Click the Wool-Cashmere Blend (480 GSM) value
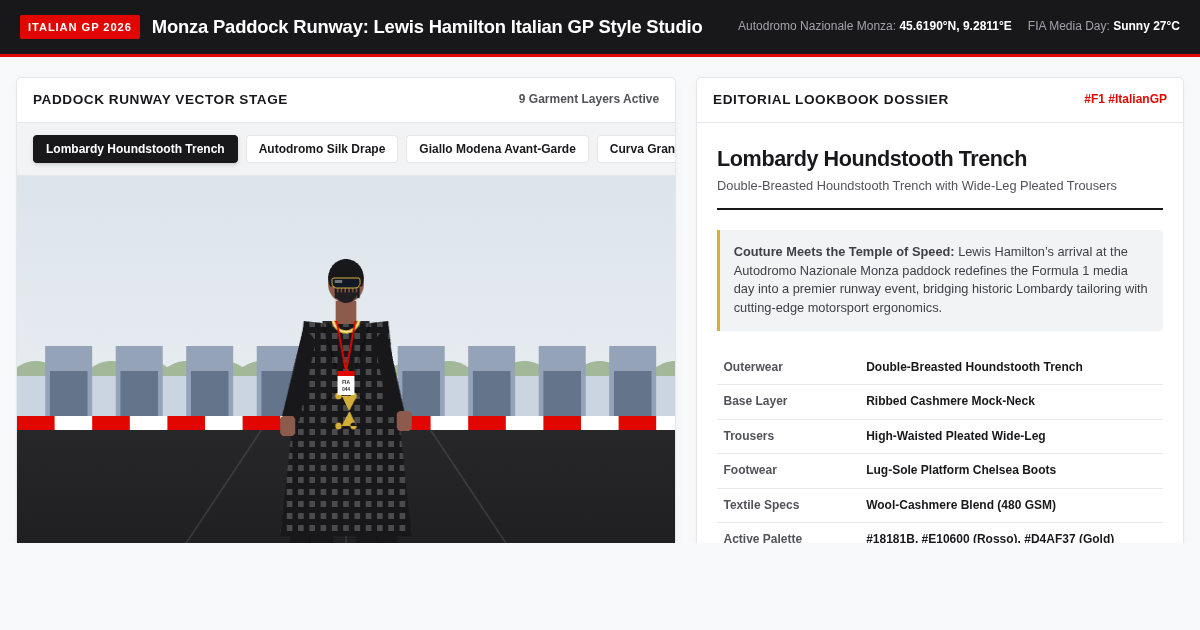The image size is (1200, 630). tap(961, 505)
